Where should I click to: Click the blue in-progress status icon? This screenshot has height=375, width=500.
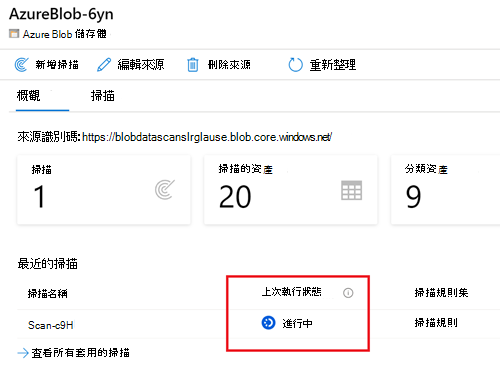268,323
